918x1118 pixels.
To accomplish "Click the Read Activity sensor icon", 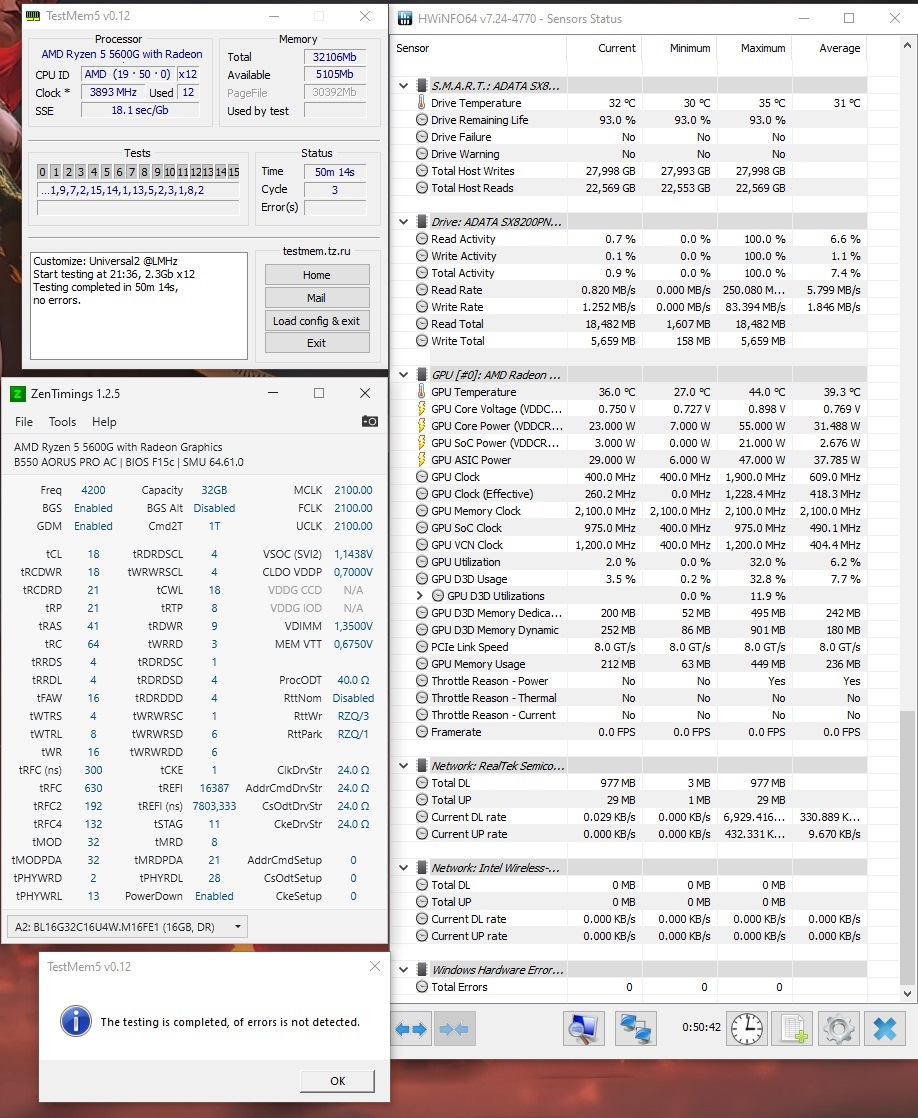I will [x=422, y=239].
